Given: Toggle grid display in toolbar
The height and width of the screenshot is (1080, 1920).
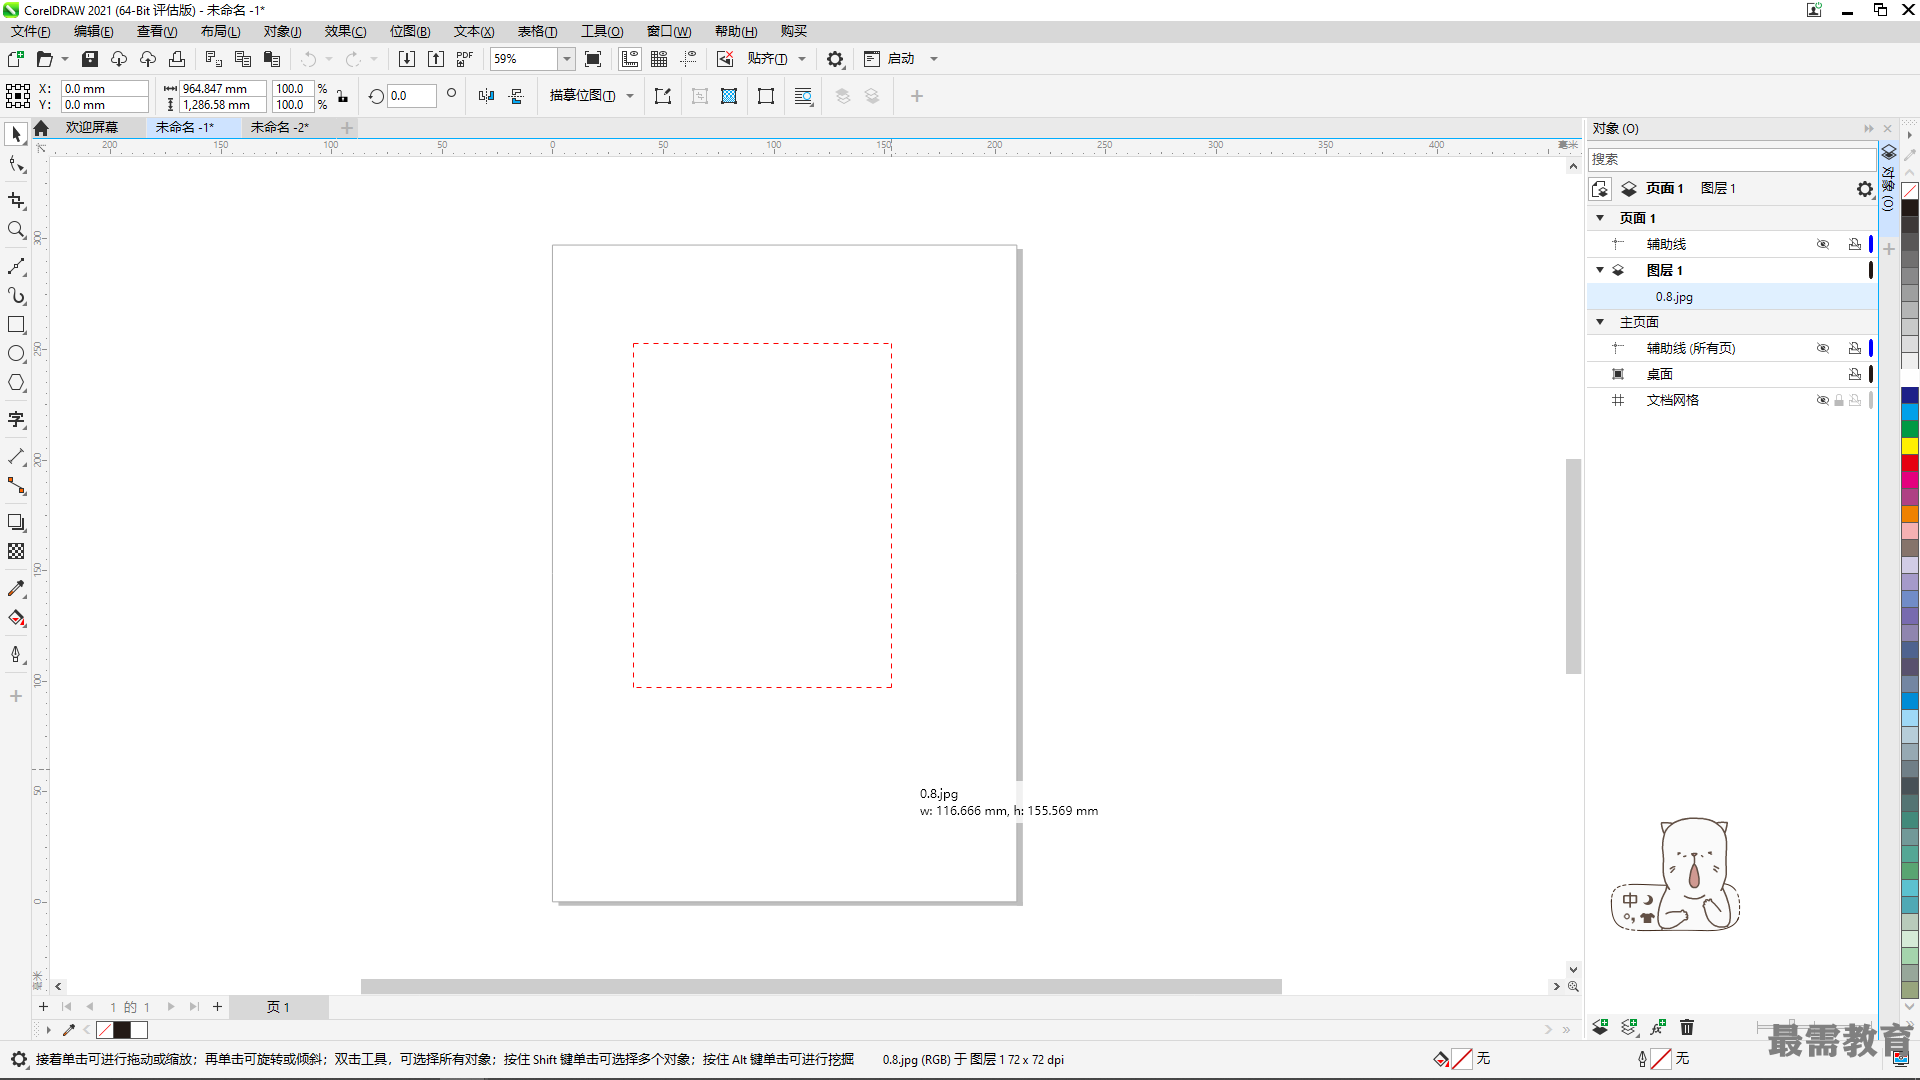Looking at the screenshot, I should [x=659, y=59].
